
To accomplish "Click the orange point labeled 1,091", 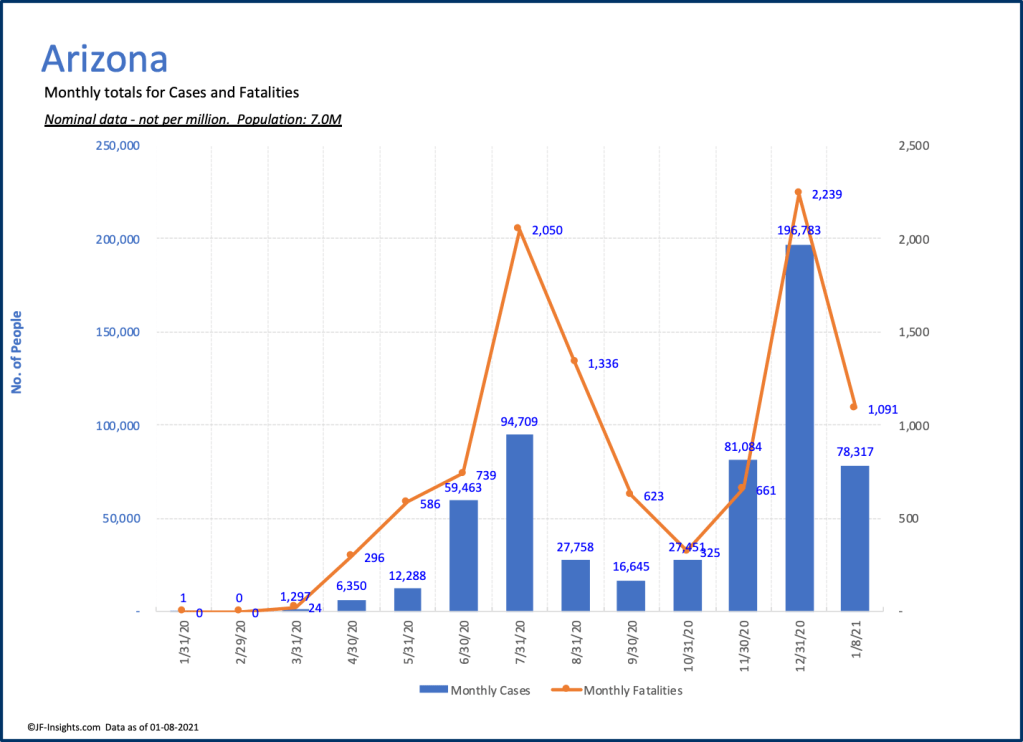I will (x=854, y=407).
